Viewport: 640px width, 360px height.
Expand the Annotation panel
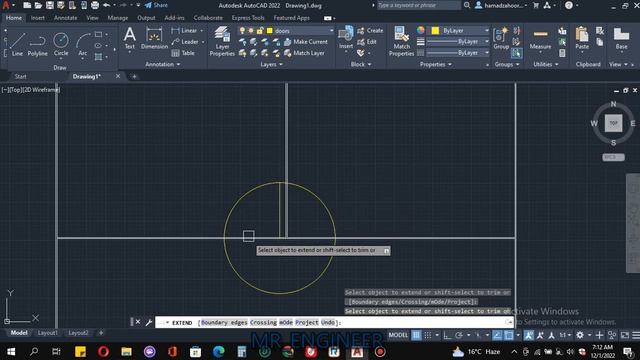[x=162, y=64]
